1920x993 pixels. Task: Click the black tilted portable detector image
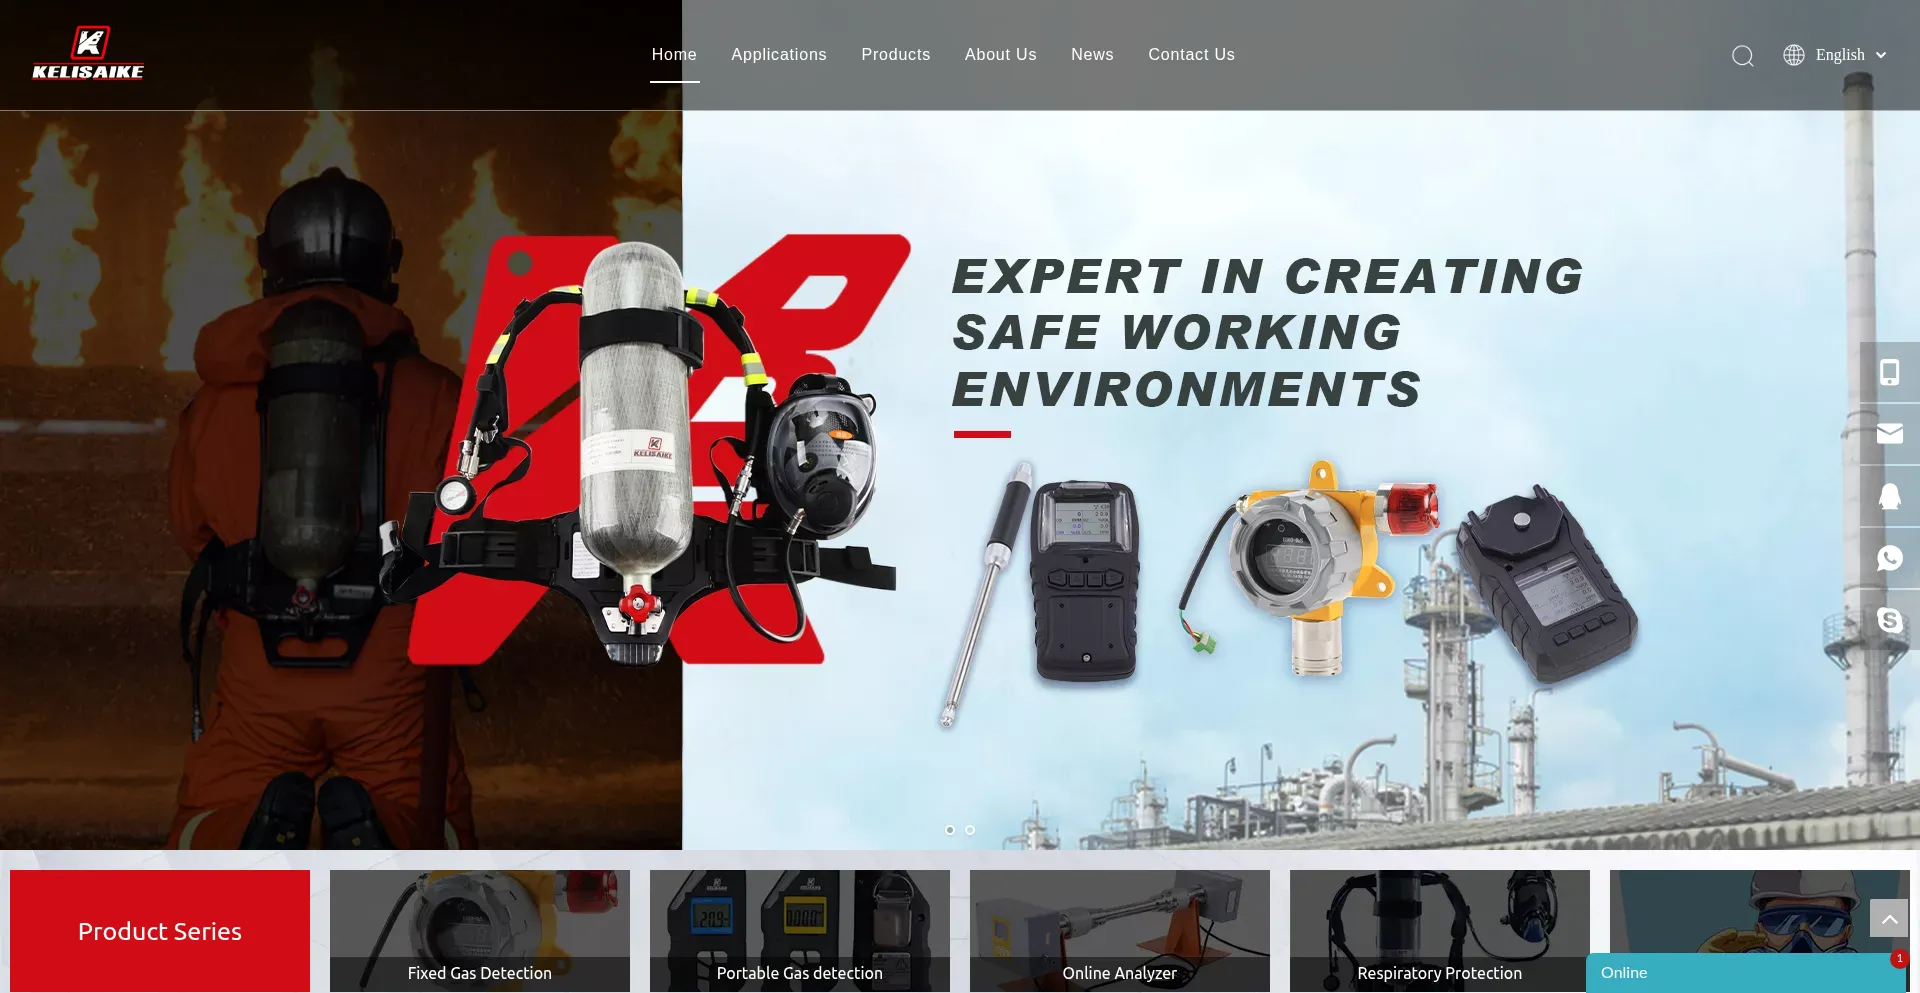(x=1545, y=582)
